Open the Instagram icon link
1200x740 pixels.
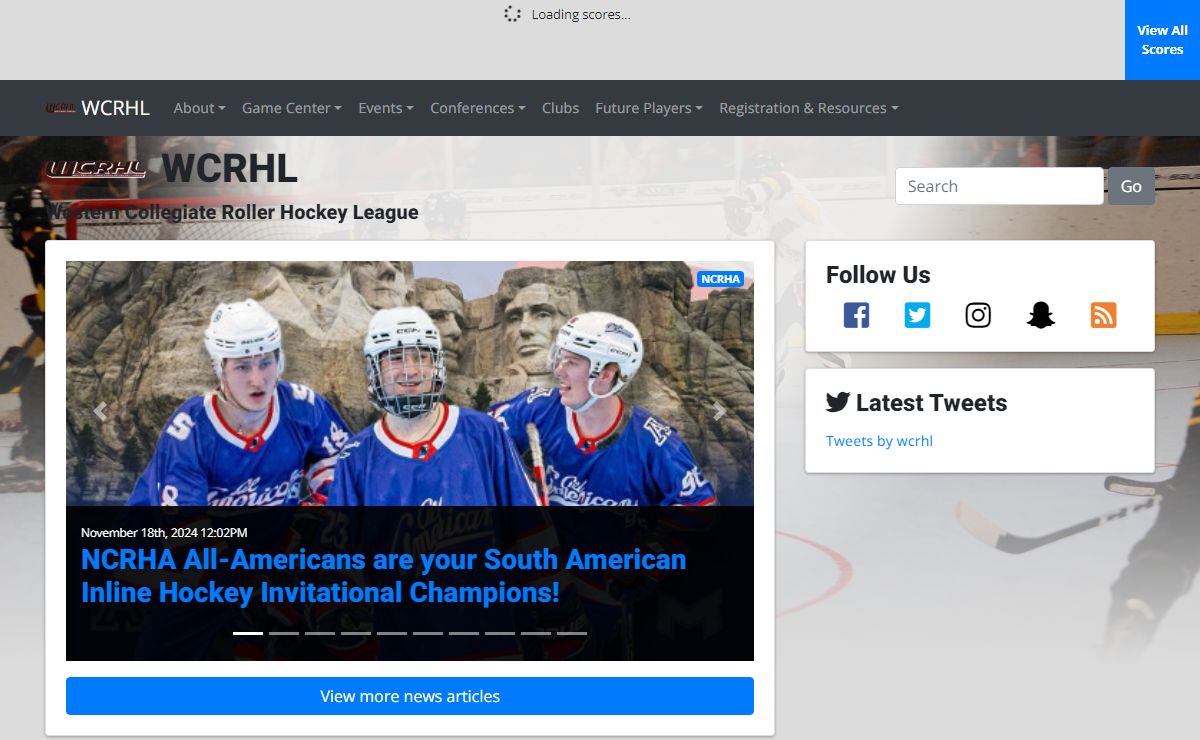[978, 315]
